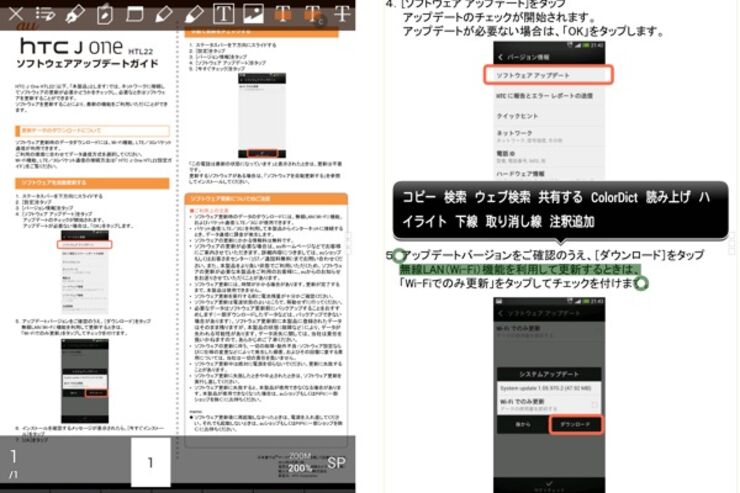Select the orange highlight T tool with c badge
The height and width of the screenshot is (493, 740).
(x=313, y=14)
